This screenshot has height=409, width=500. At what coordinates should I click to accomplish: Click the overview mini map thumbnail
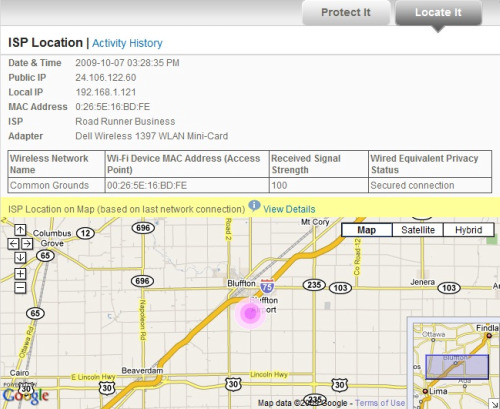point(456,365)
